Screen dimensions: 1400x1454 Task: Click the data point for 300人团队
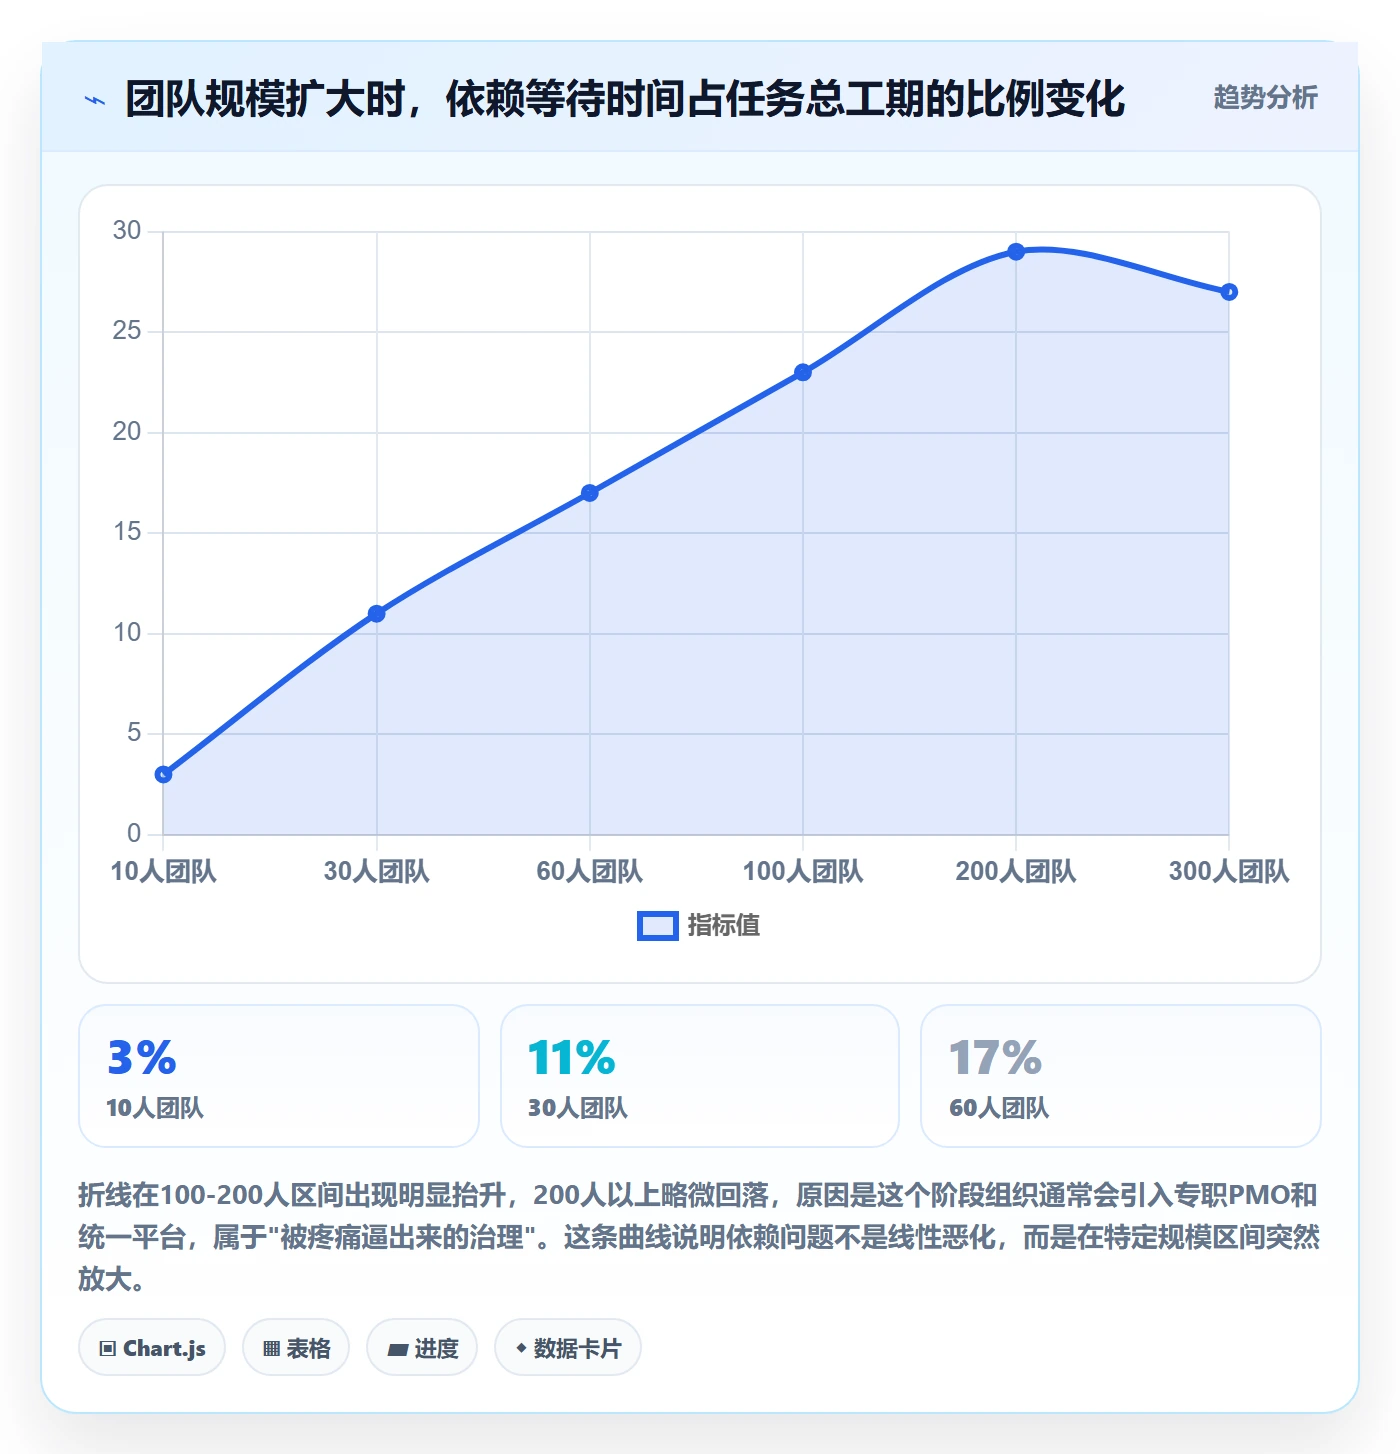[x=1229, y=292]
